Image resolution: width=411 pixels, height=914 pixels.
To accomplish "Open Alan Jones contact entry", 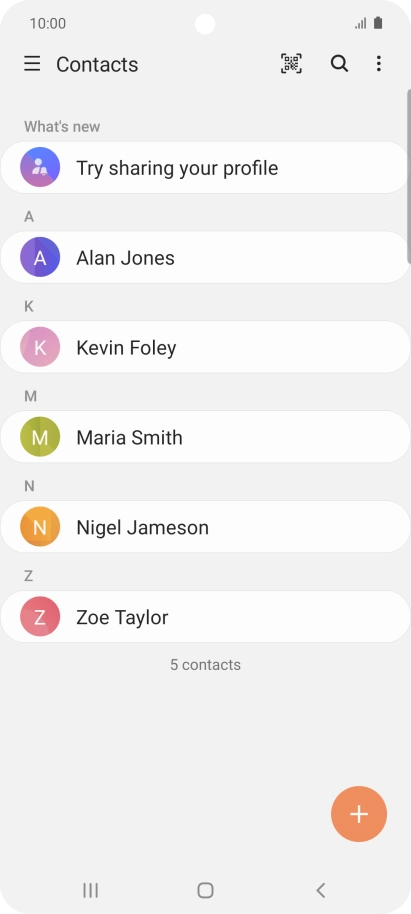I will tap(205, 257).
